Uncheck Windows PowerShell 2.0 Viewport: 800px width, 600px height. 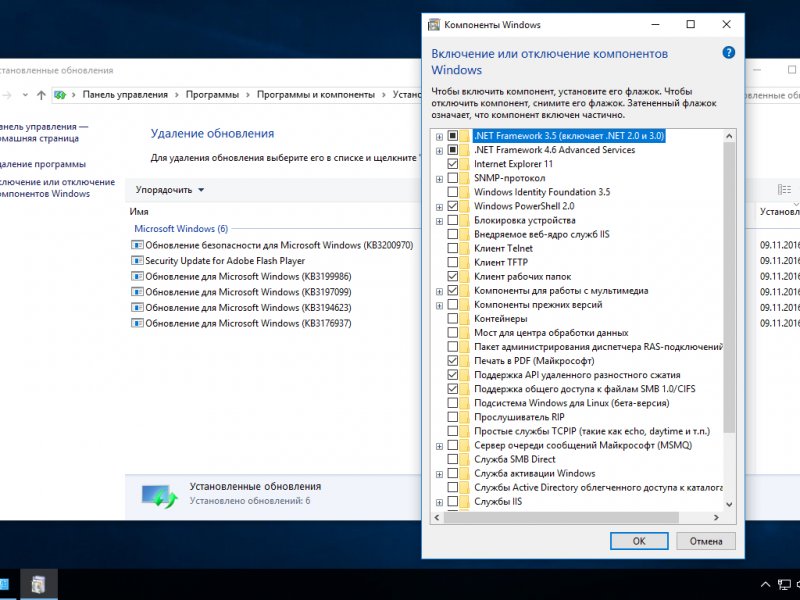(x=453, y=206)
